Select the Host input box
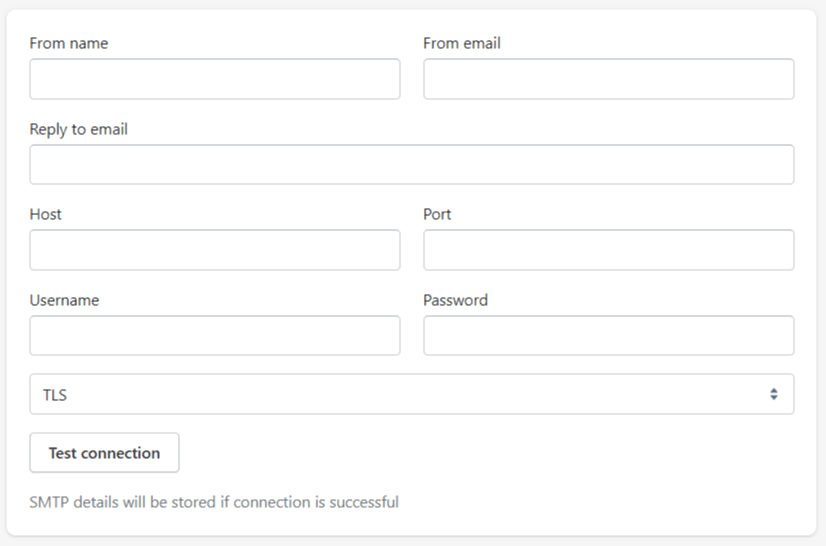 (x=214, y=250)
